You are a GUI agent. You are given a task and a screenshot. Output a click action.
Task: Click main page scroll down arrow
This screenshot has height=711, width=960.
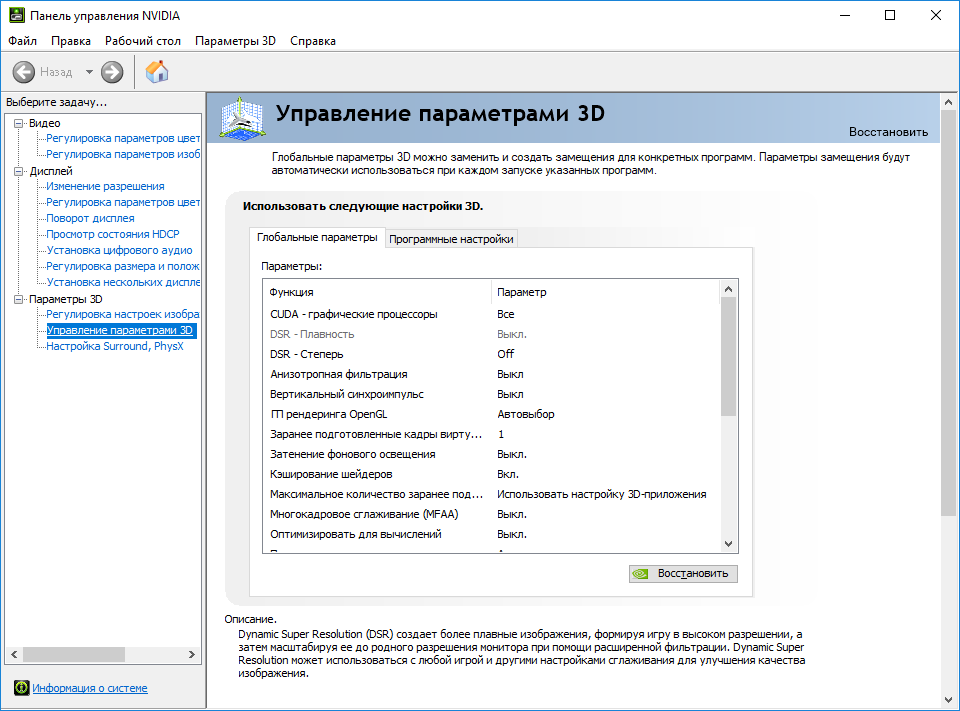[x=948, y=699]
